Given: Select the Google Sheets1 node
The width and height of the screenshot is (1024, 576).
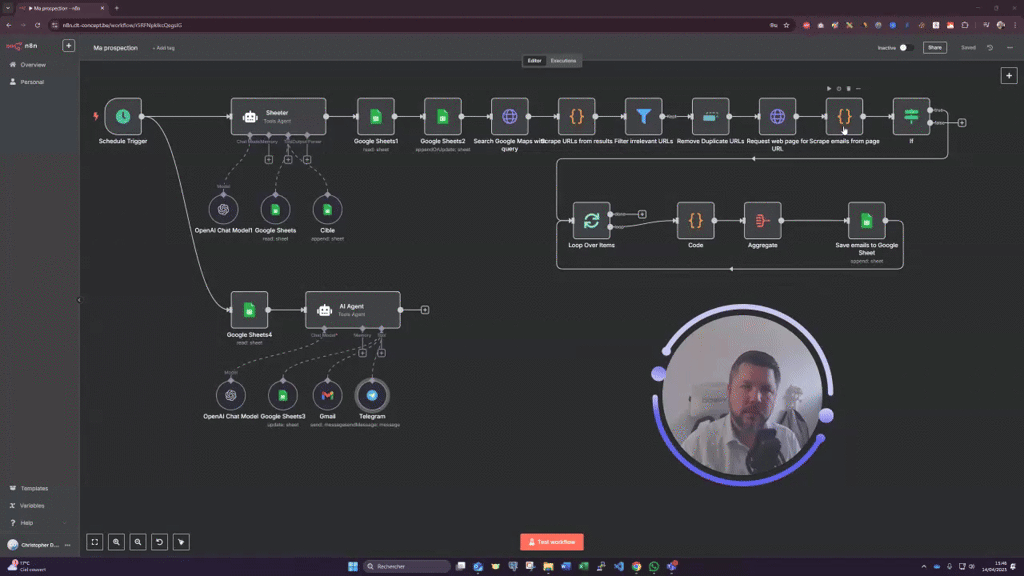Looking at the screenshot, I should (x=376, y=116).
